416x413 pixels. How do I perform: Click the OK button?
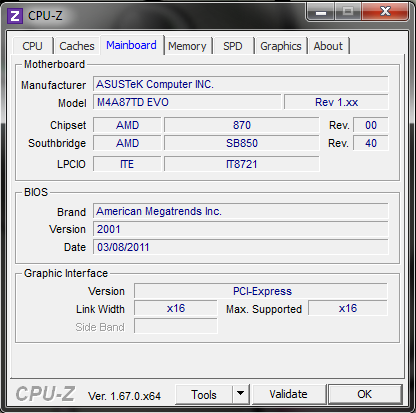tap(365, 394)
